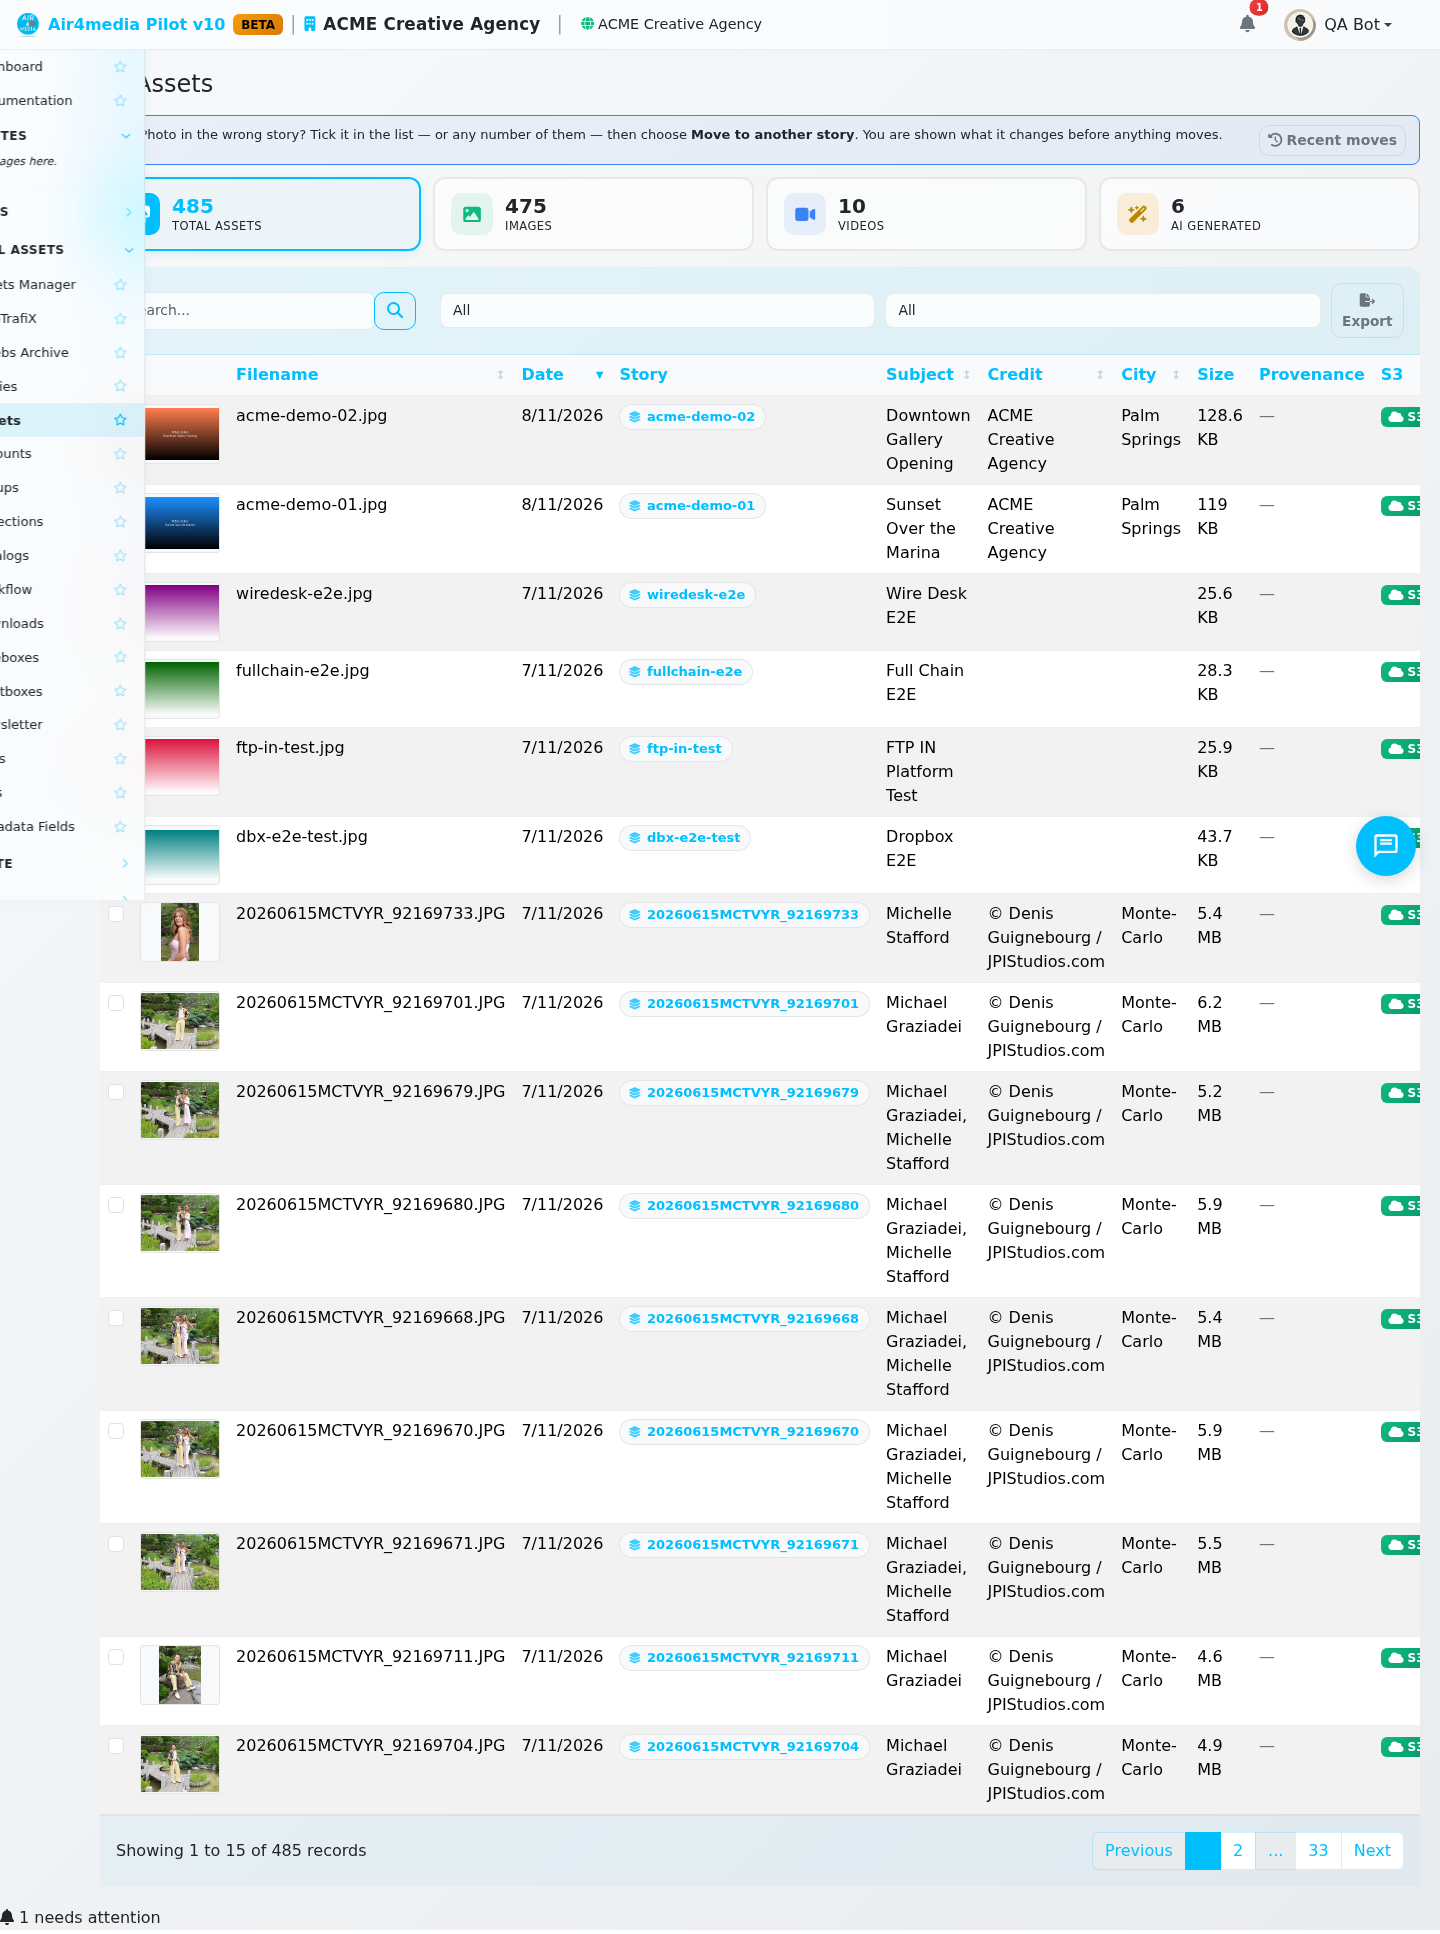The image size is (1440, 1934).
Task: Go to page 33 in pagination
Action: [1318, 1850]
